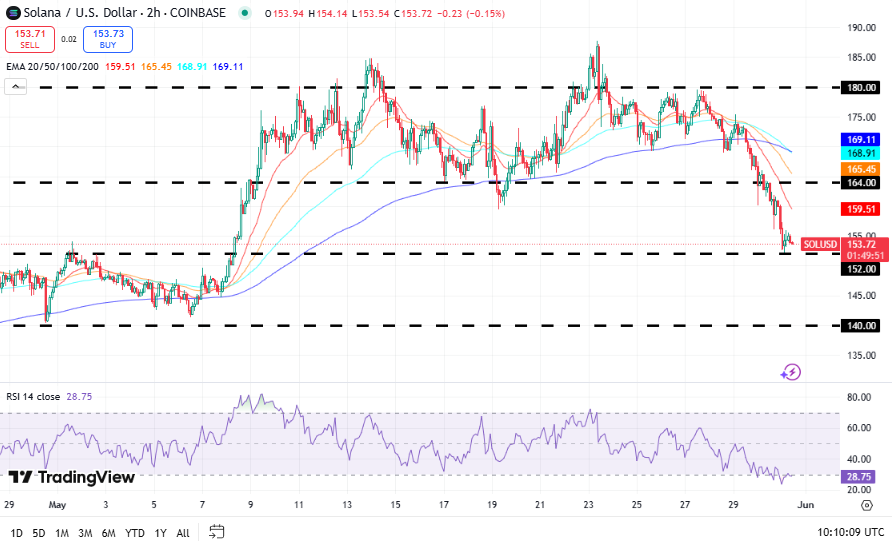Select the 3M time range
The image size is (892, 543).
click(85, 533)
